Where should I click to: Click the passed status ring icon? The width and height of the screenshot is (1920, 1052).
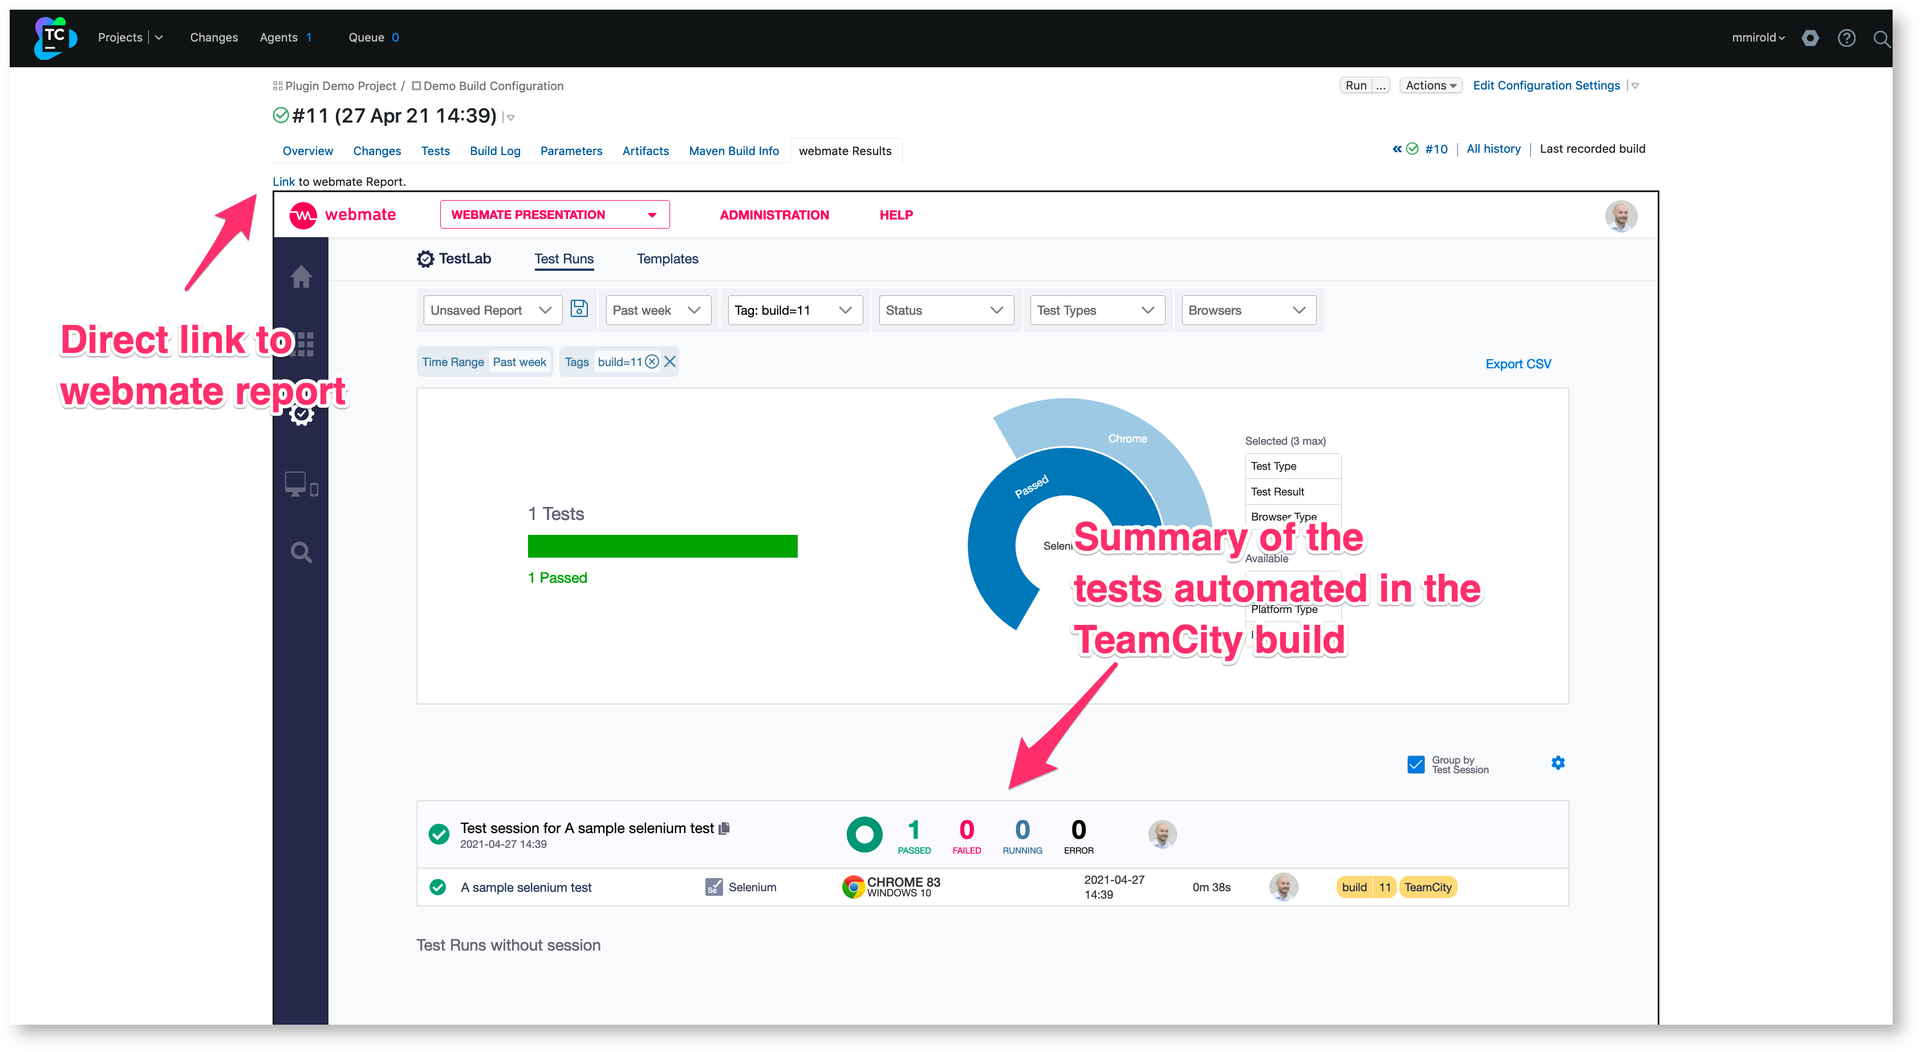864,835
